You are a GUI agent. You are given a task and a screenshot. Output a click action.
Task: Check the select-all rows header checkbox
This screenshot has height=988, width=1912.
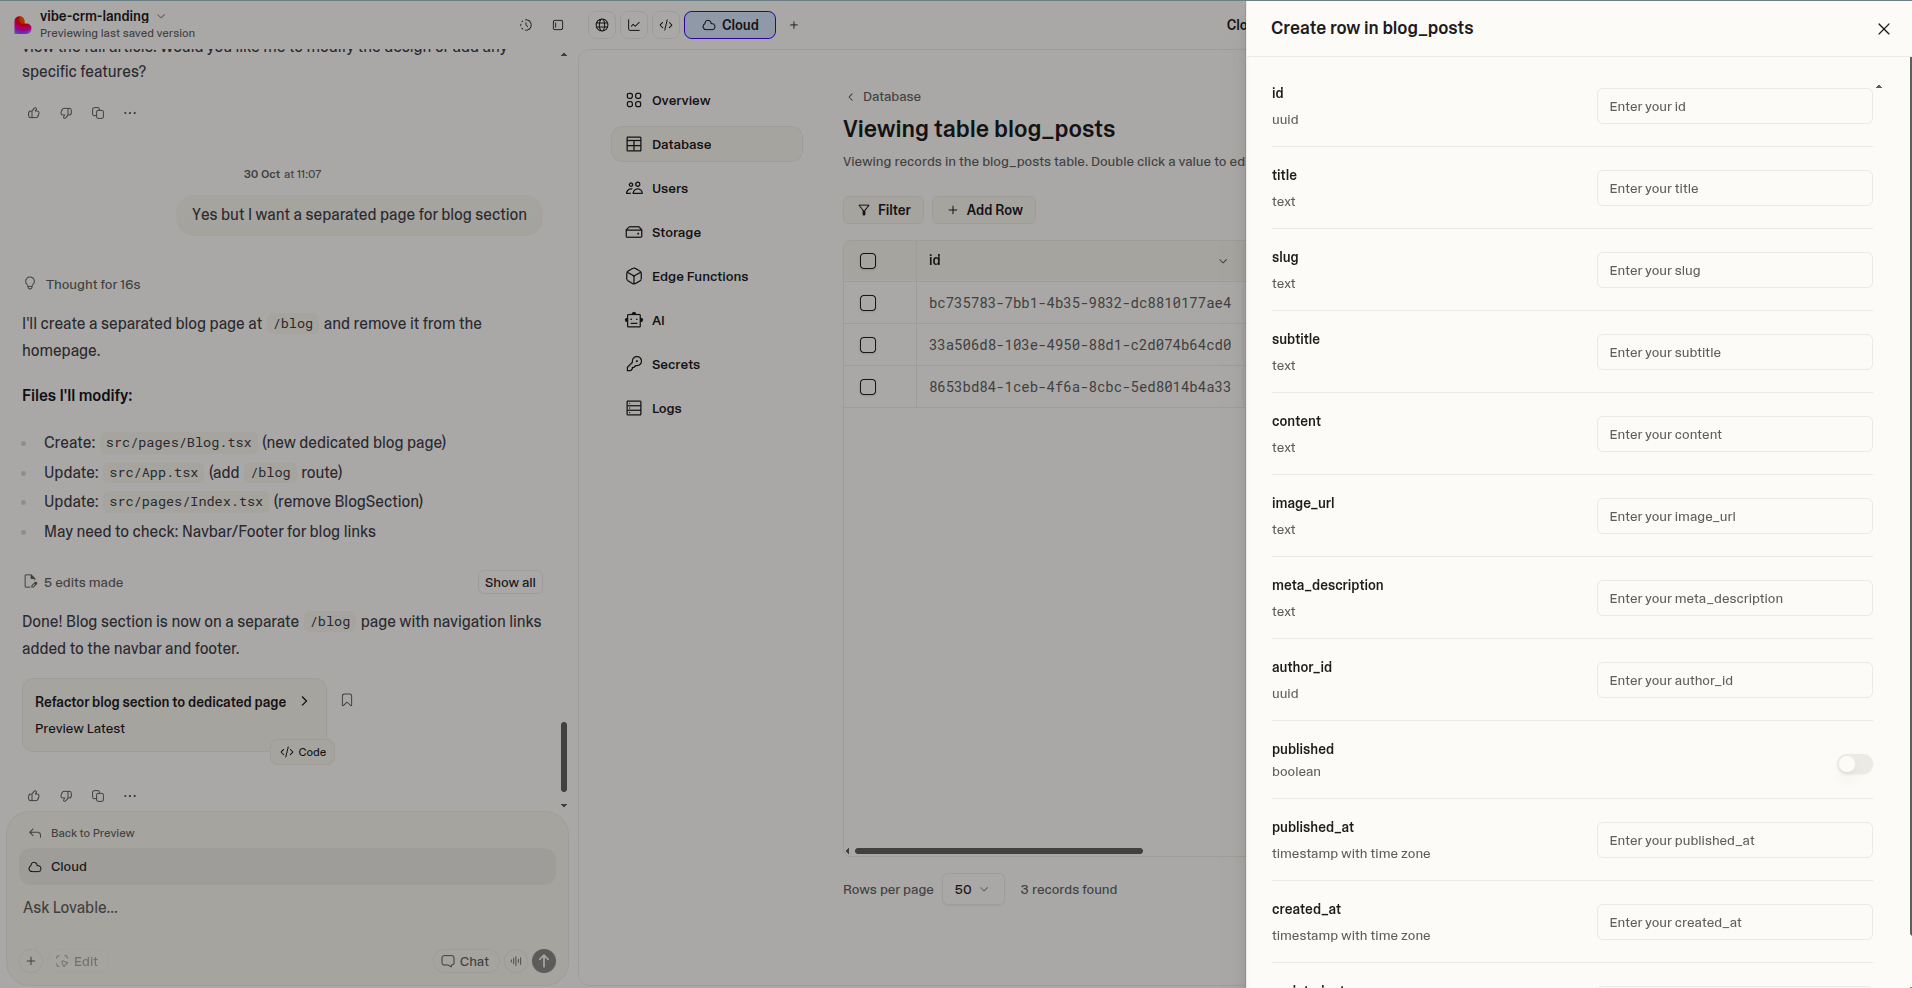pos(868,261)
